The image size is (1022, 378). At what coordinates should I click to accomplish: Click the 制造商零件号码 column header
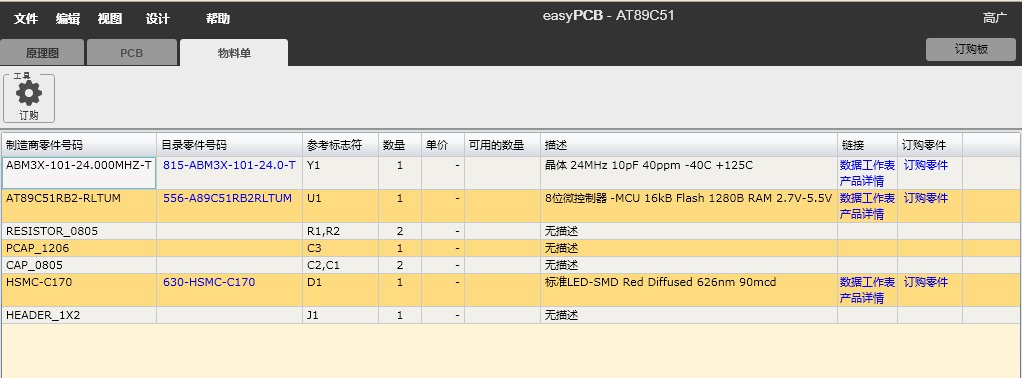point(79,145)
